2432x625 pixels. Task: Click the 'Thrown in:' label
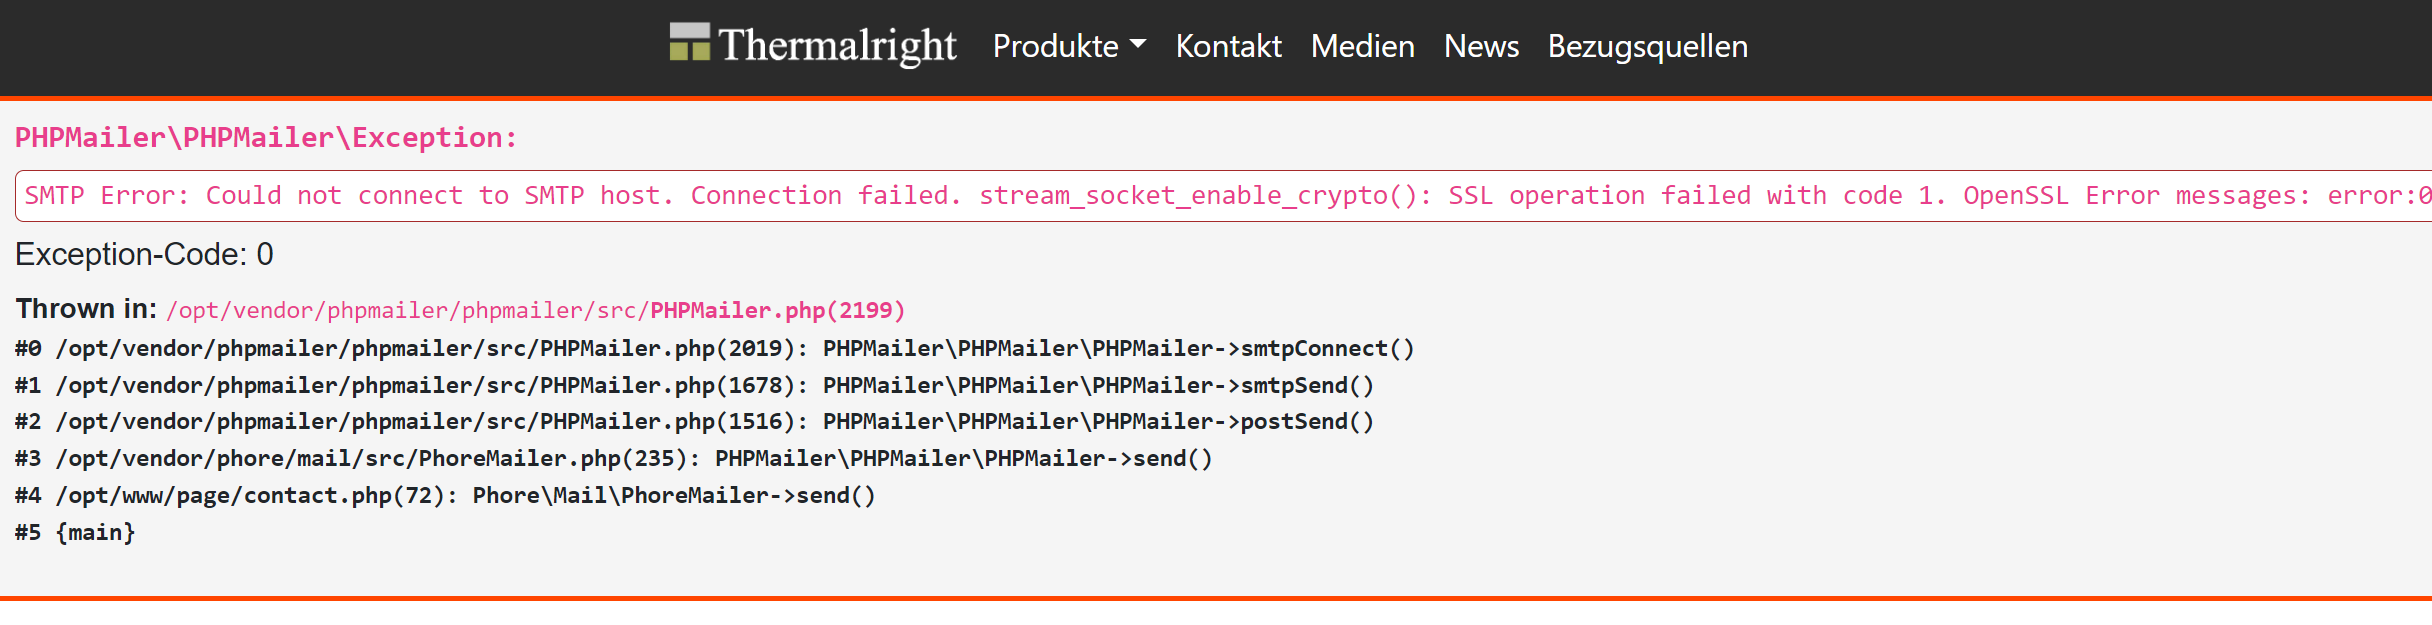[x=86, y=309]
